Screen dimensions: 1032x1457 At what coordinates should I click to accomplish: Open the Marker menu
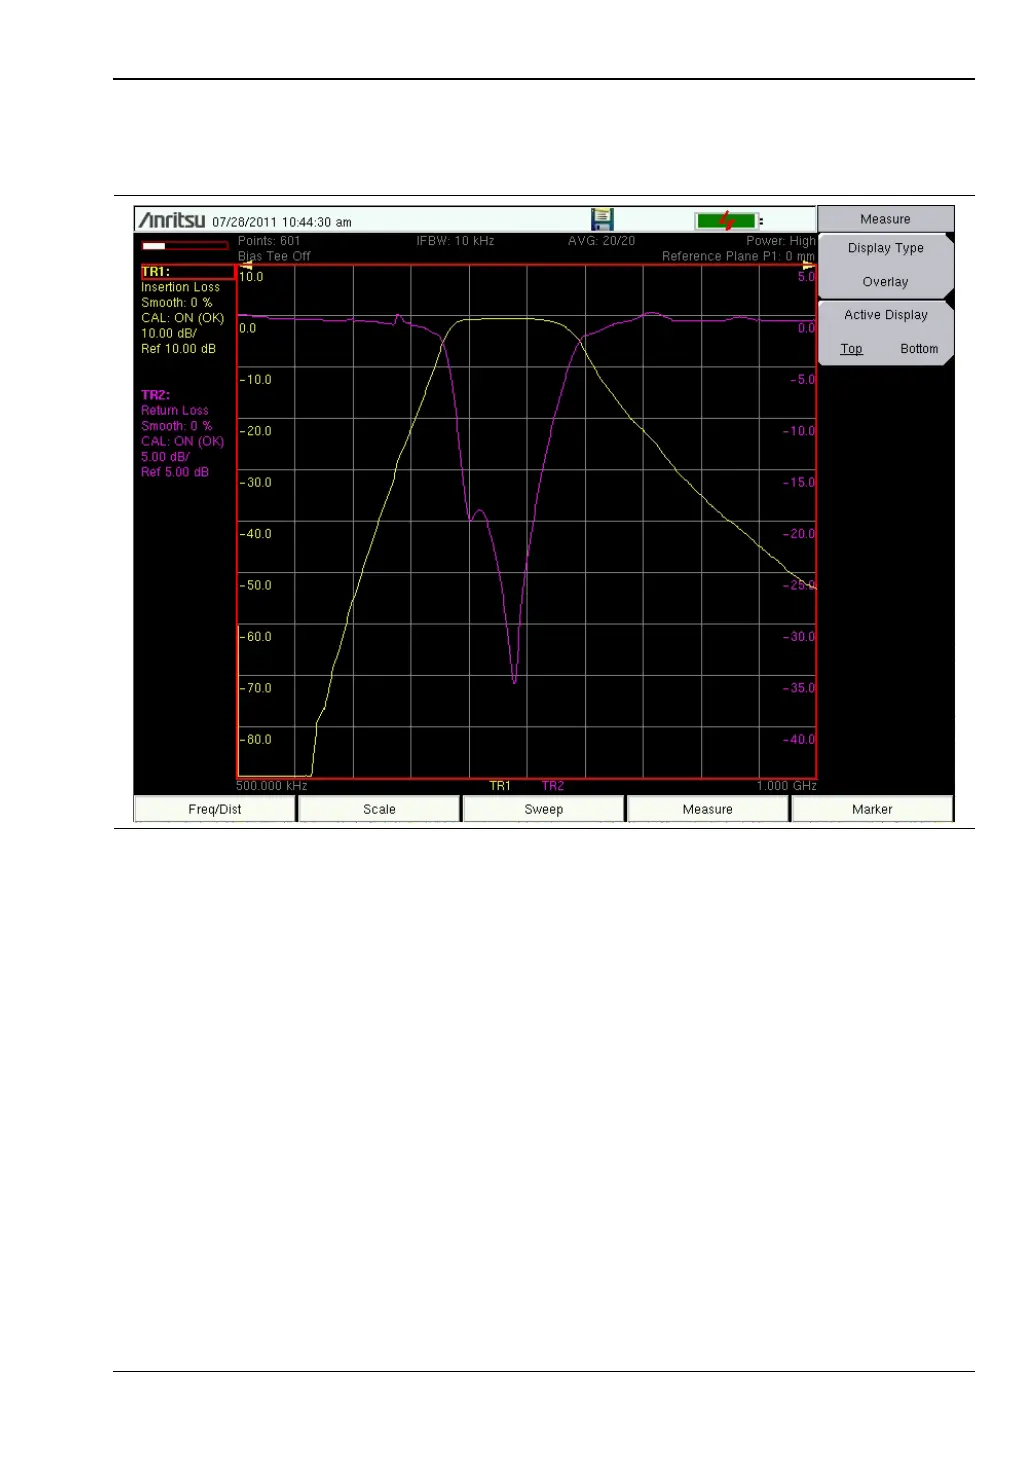(x=872, y=809)
